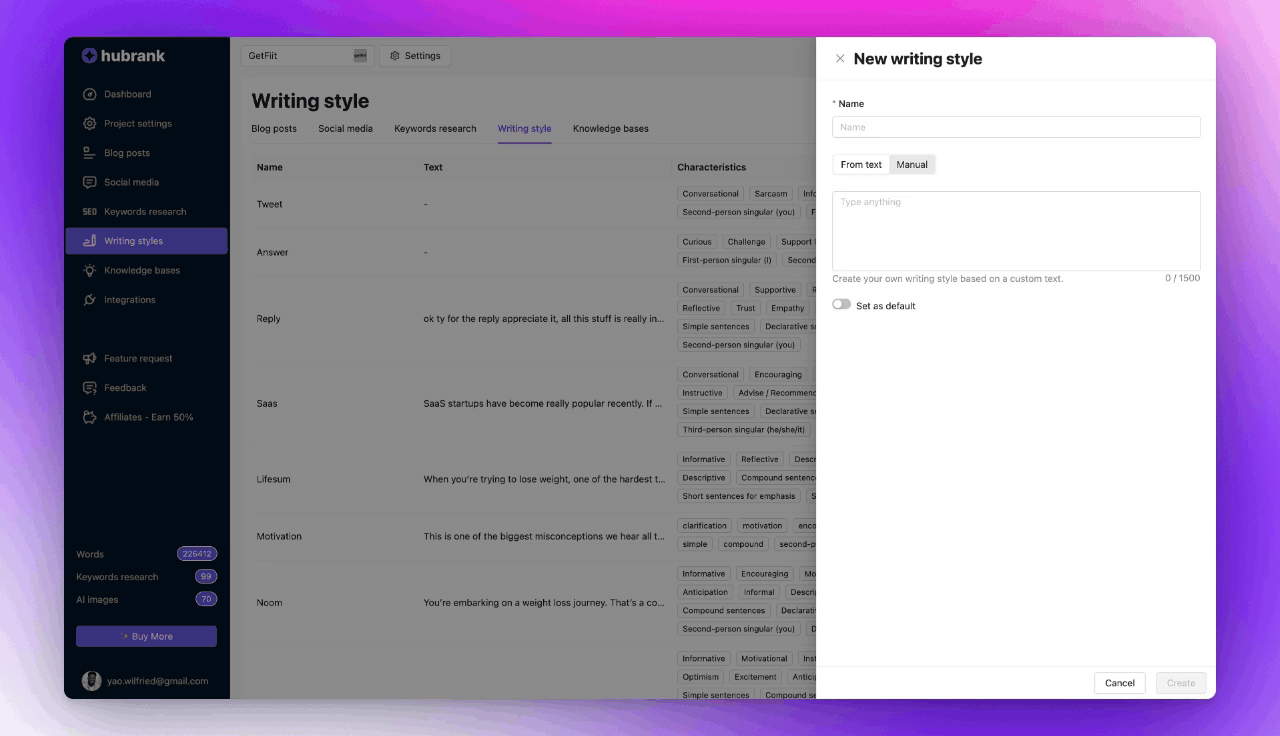Click the Integrations plug icon

click(x=90, y=300)
